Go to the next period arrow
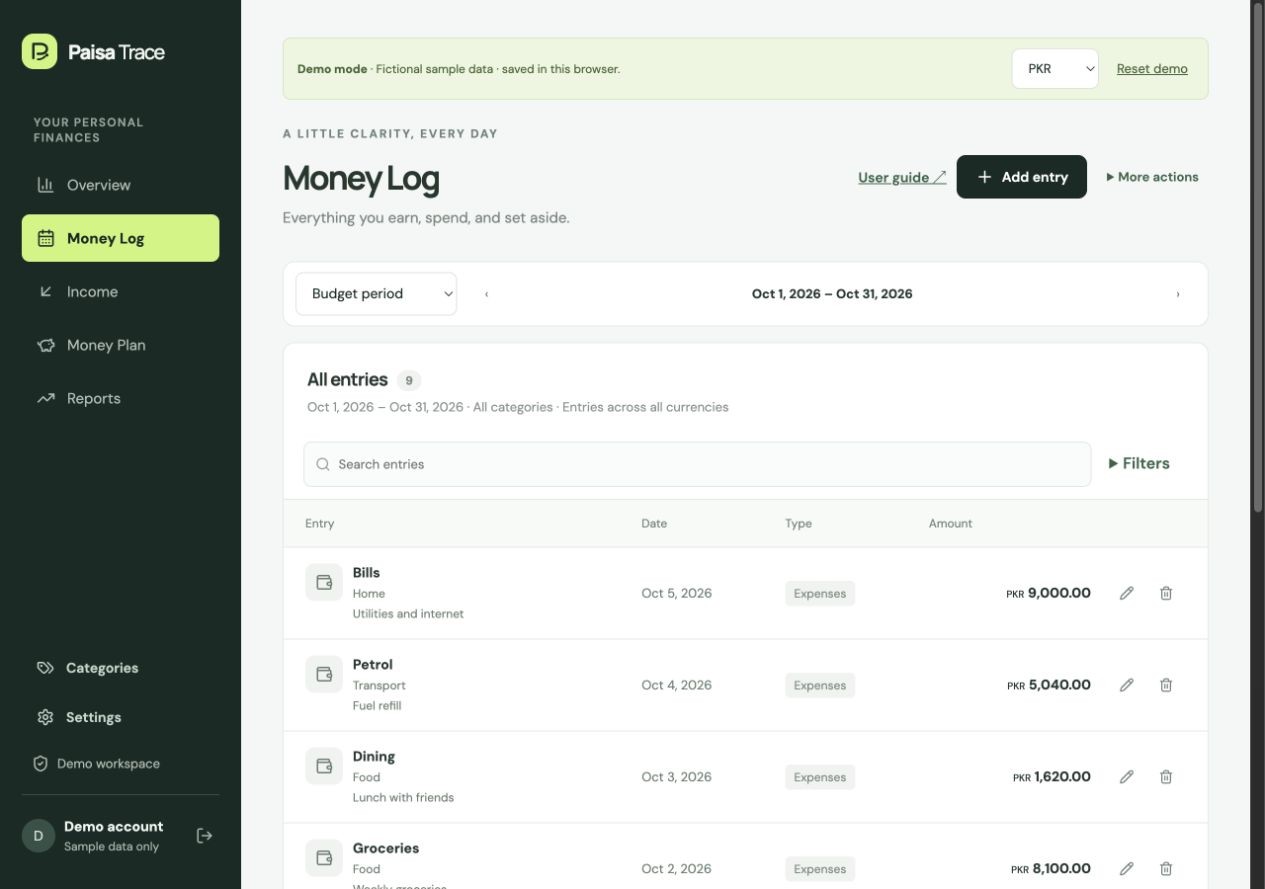The height and width of the screenshot is (889, 1265). click(x=1178, y=294)
